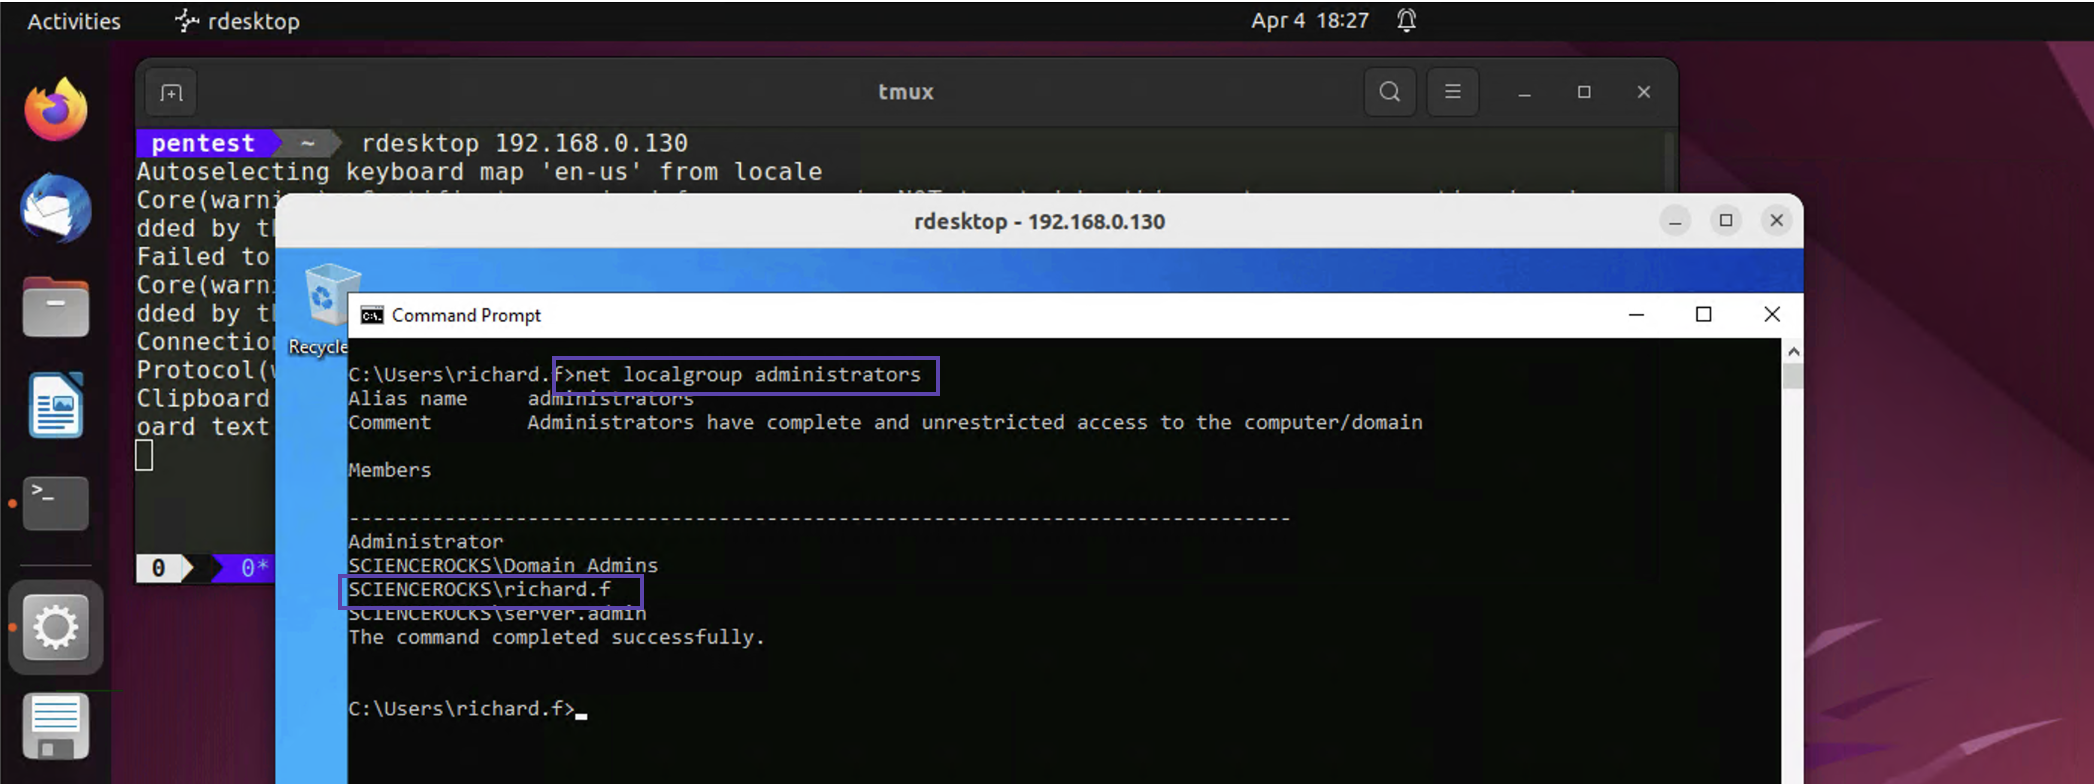Close the Command Prompt window
The image size is (2094, 784).
(x=1771, y=315)
